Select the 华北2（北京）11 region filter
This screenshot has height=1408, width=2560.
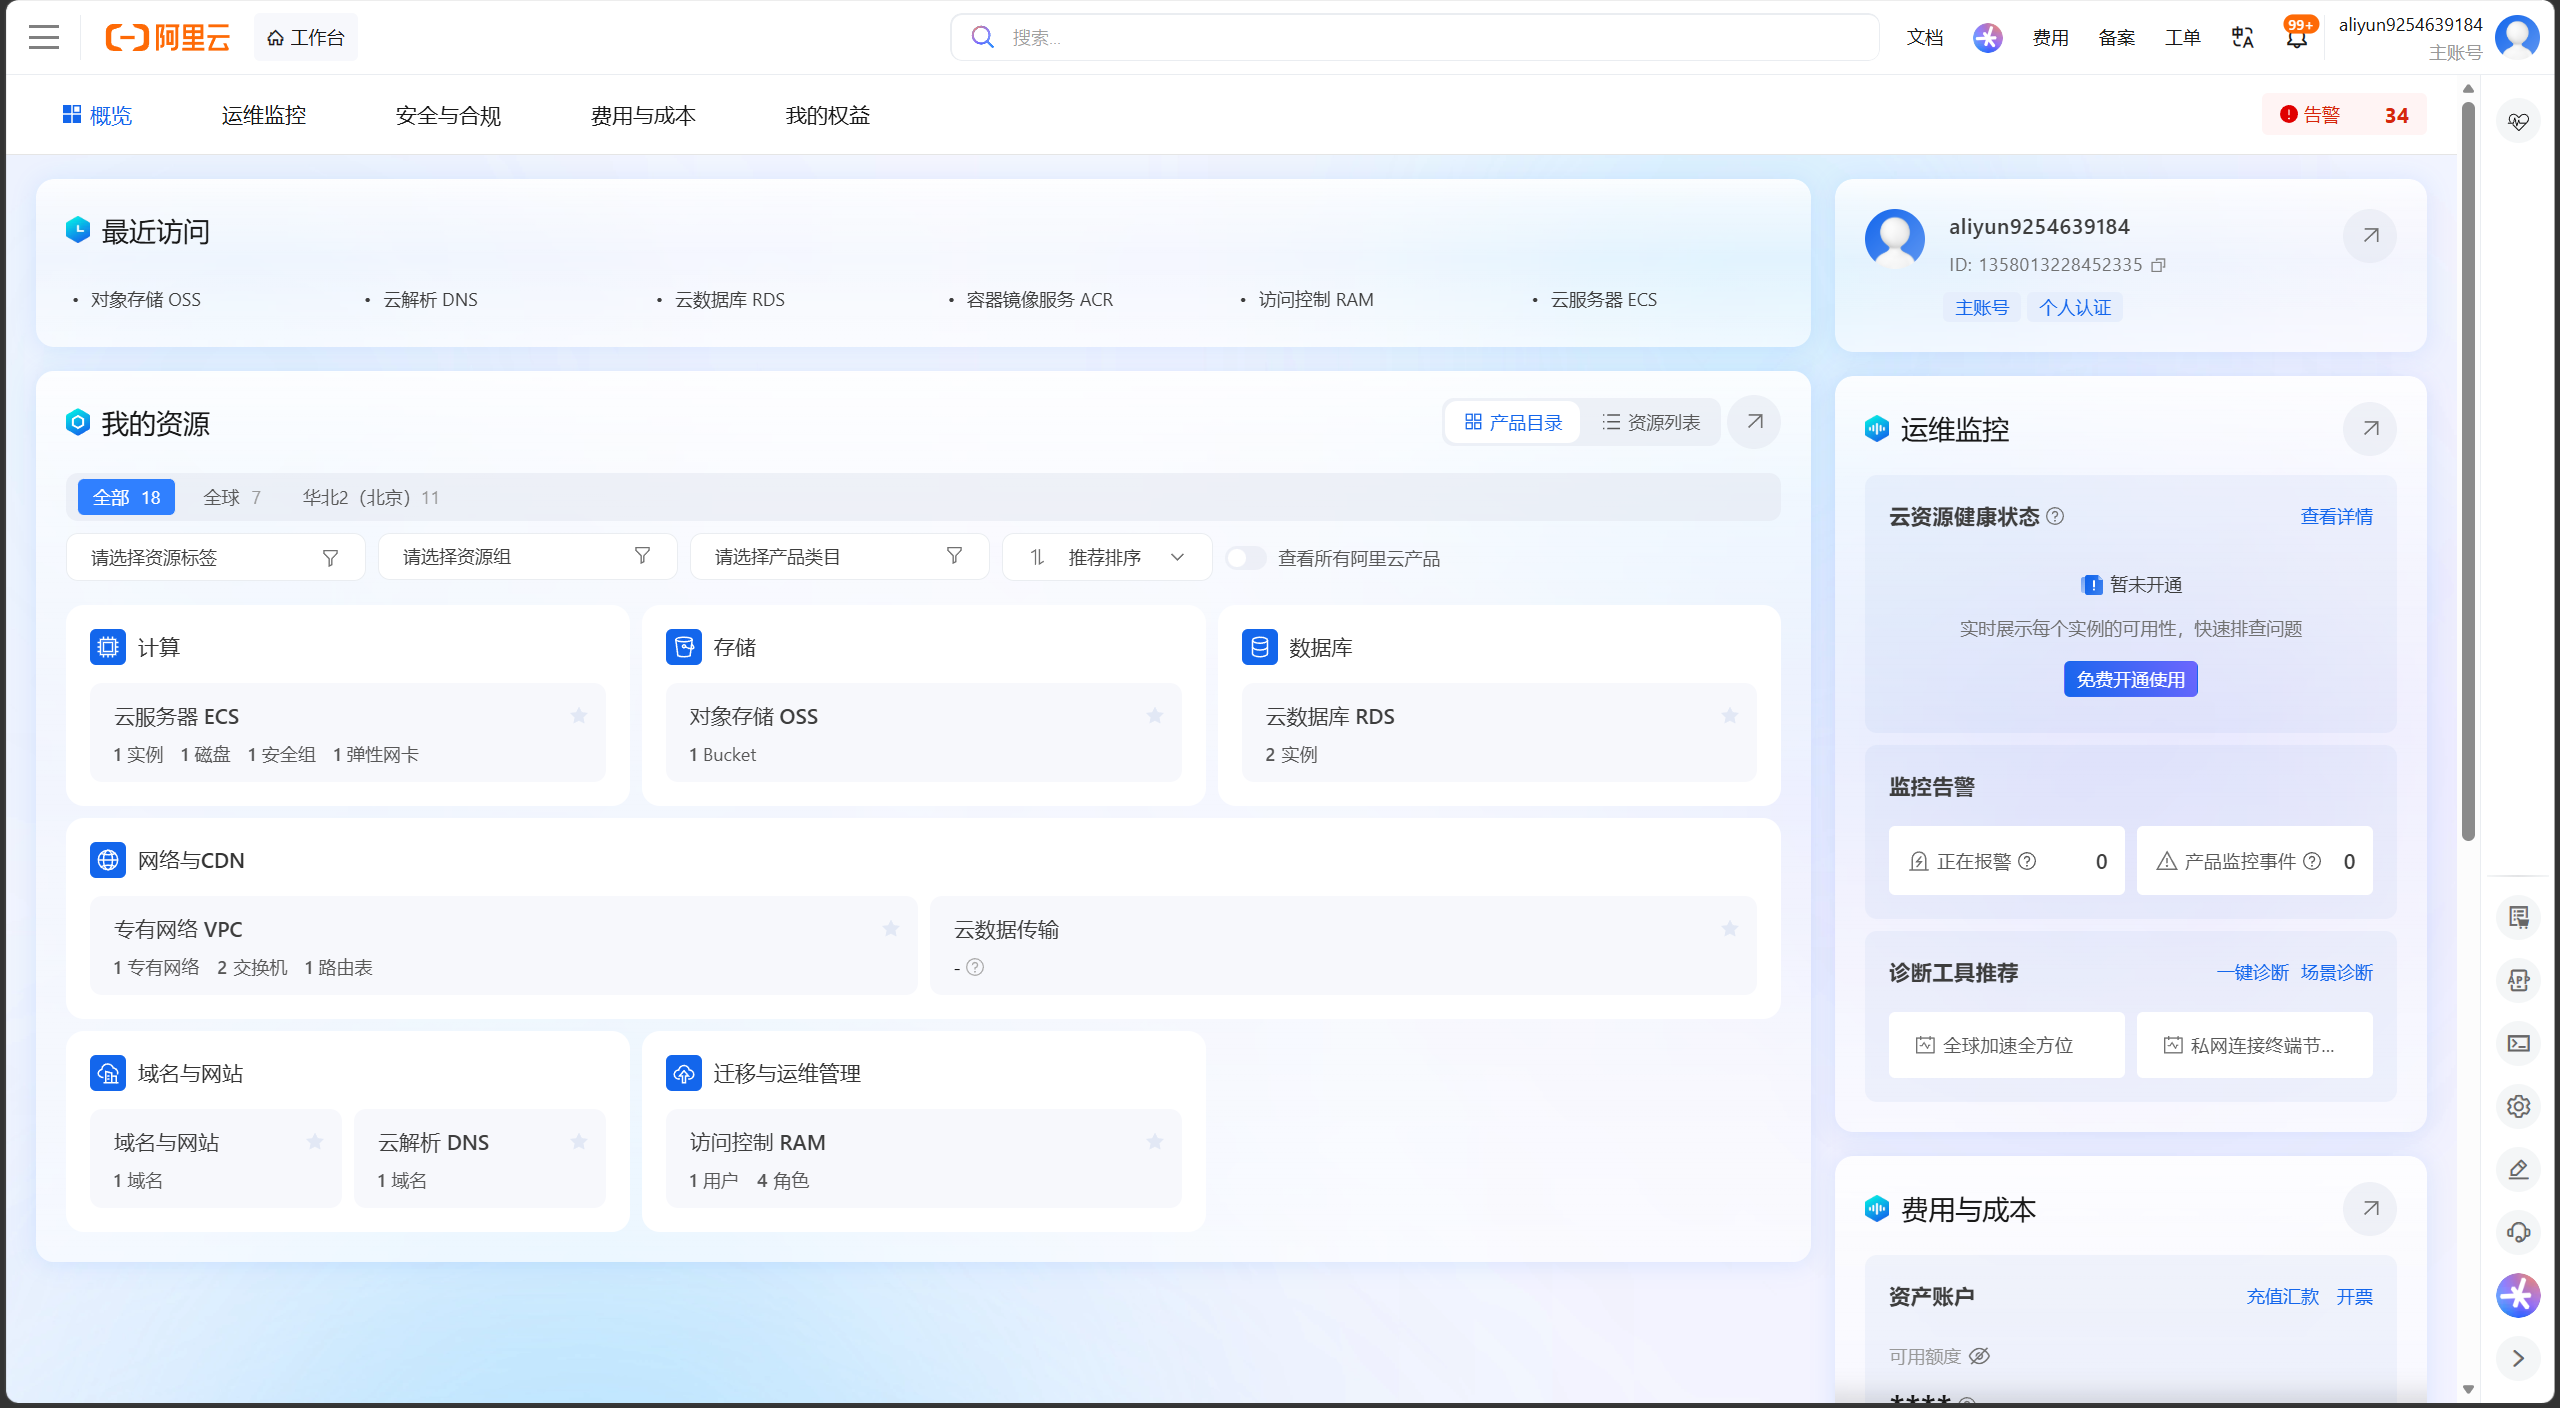371,497
